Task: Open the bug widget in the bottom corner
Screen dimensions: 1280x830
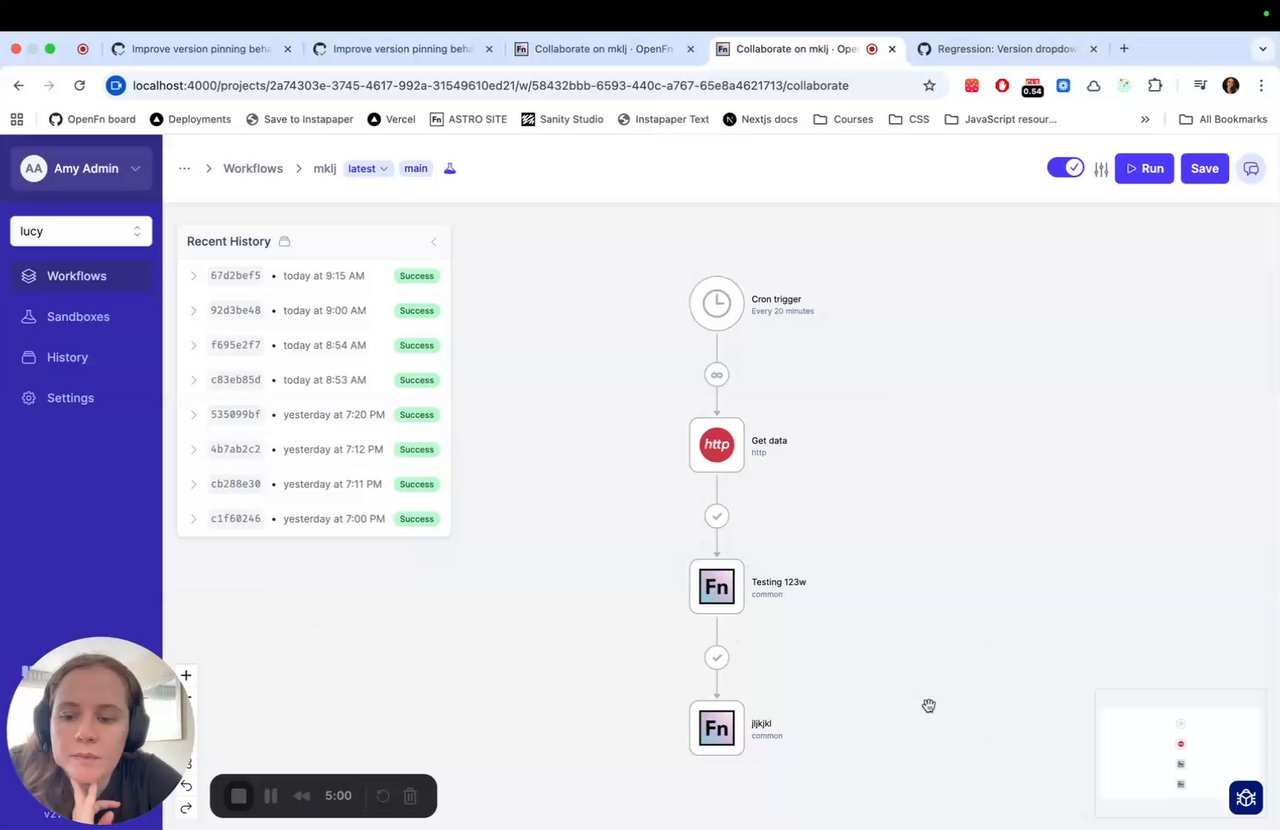Action: 1246,797
